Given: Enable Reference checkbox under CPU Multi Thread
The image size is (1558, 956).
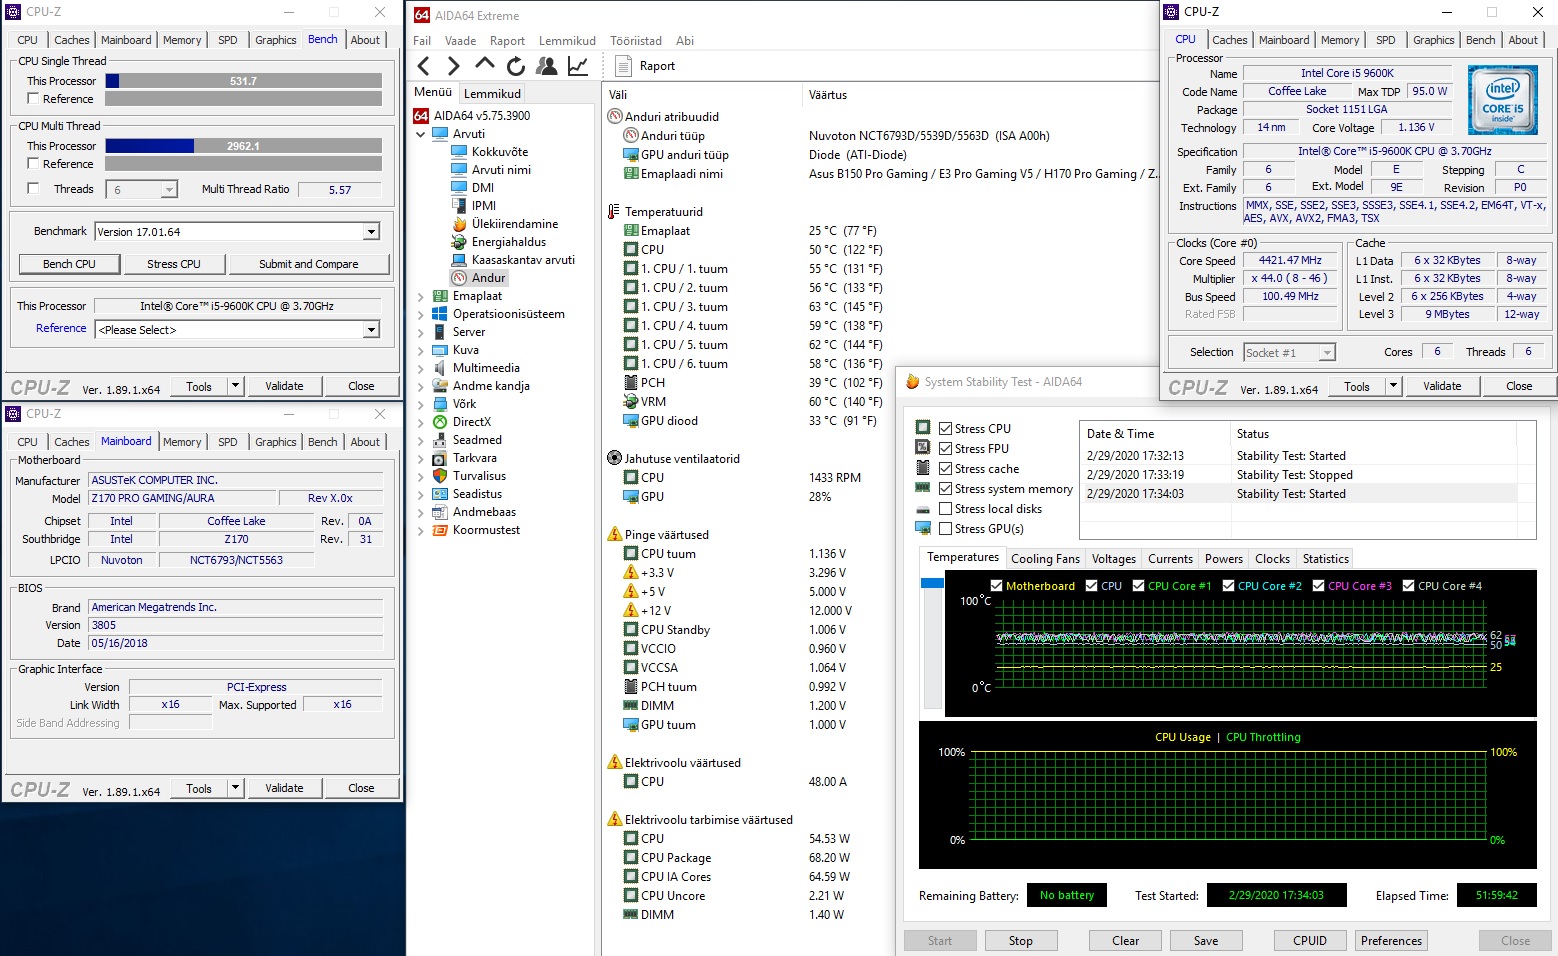Looking at the screenshot, I should (33, 163).
